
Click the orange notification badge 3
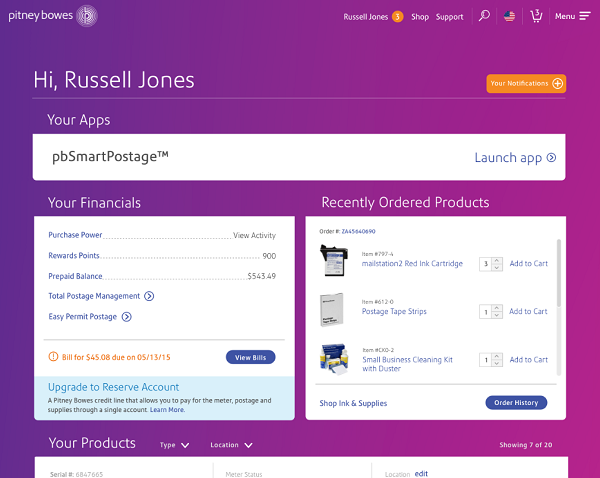(398, 17)
